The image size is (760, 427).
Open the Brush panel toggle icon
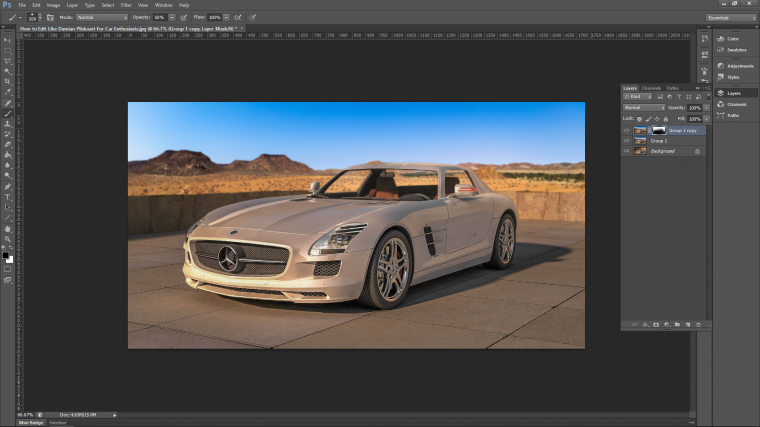[50, 17]
